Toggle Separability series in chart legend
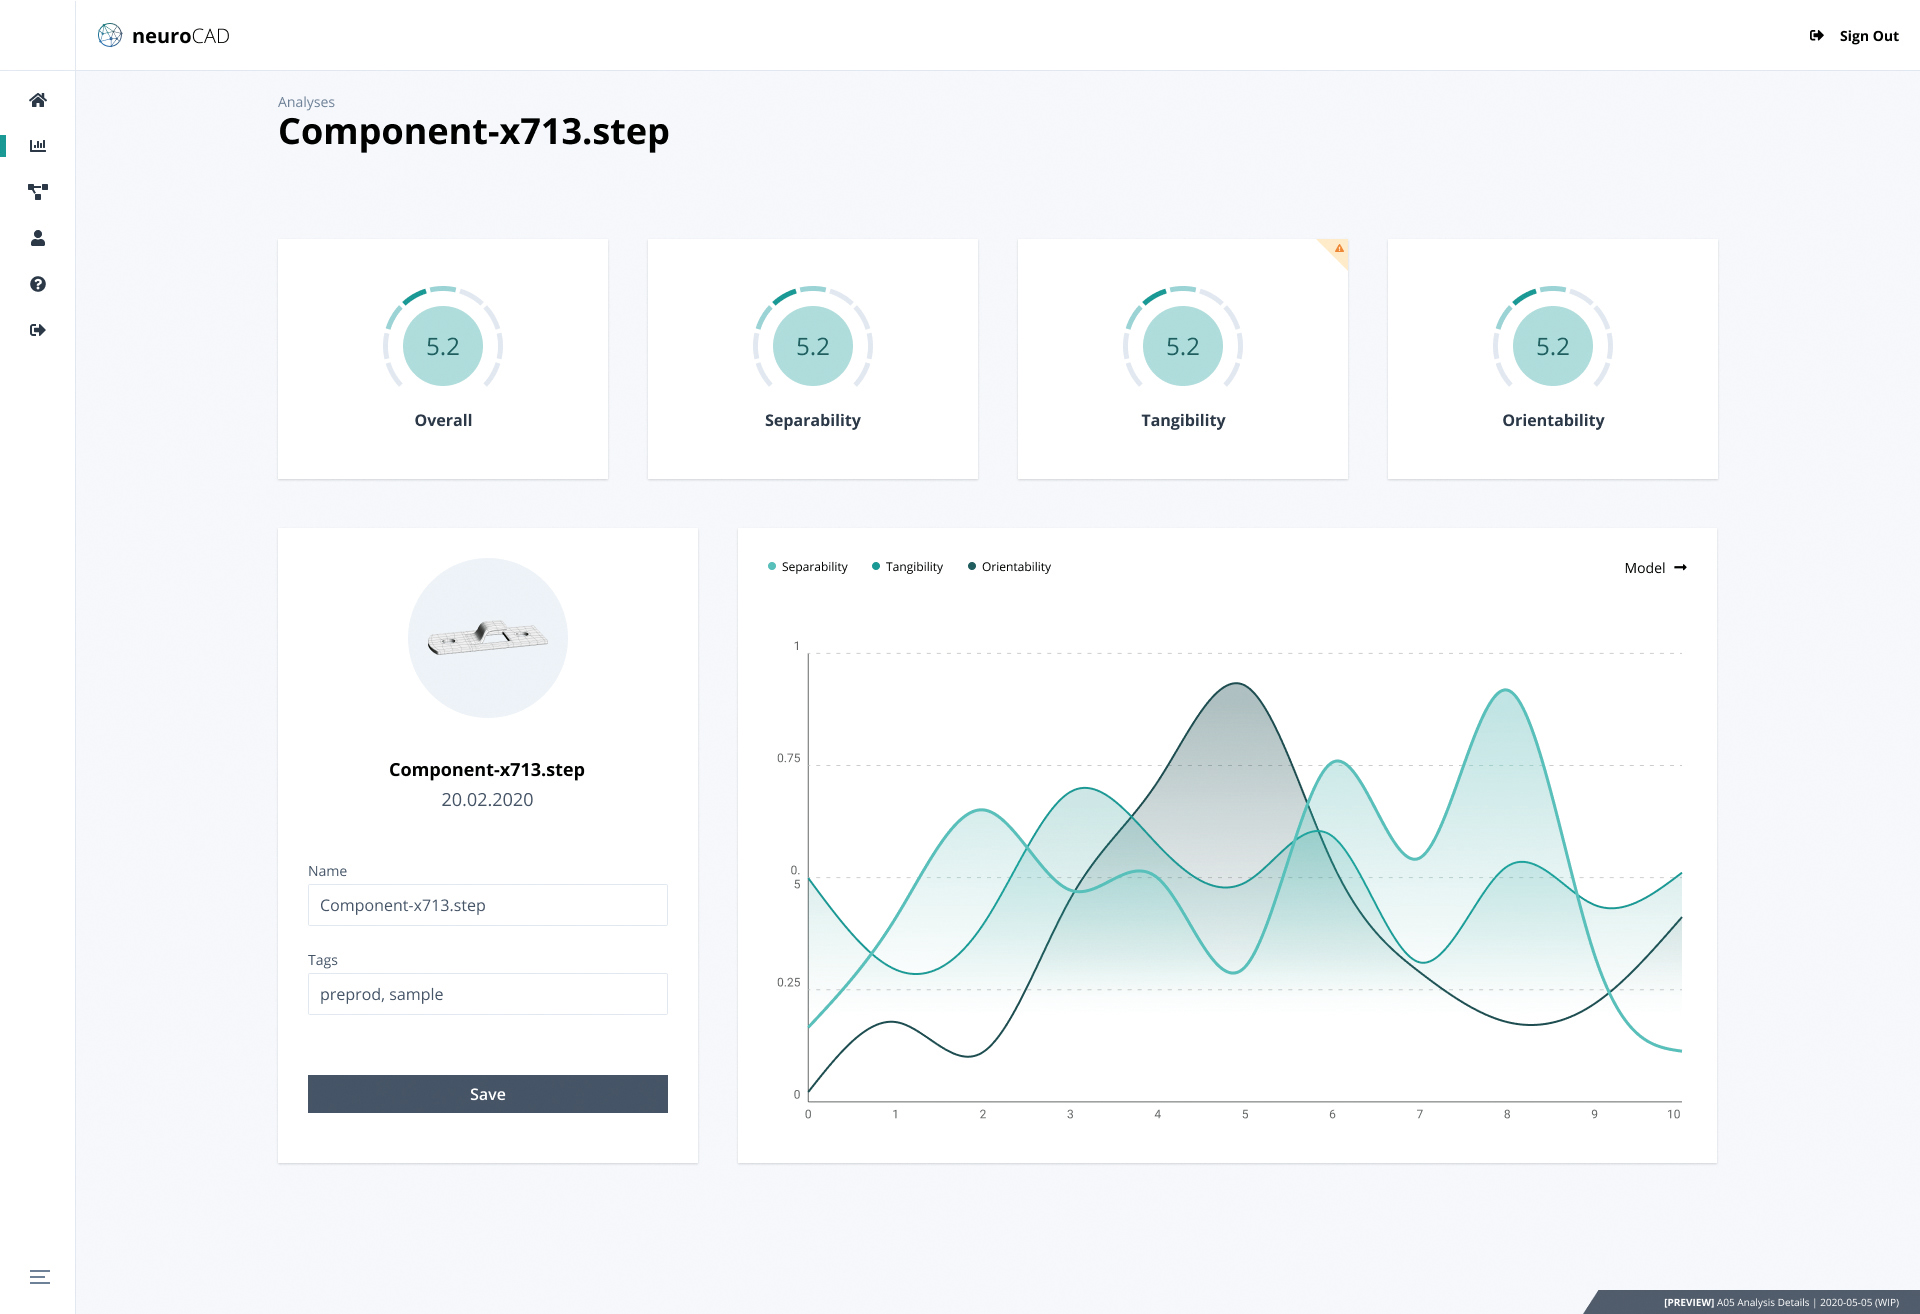 (x=808, y=567)
